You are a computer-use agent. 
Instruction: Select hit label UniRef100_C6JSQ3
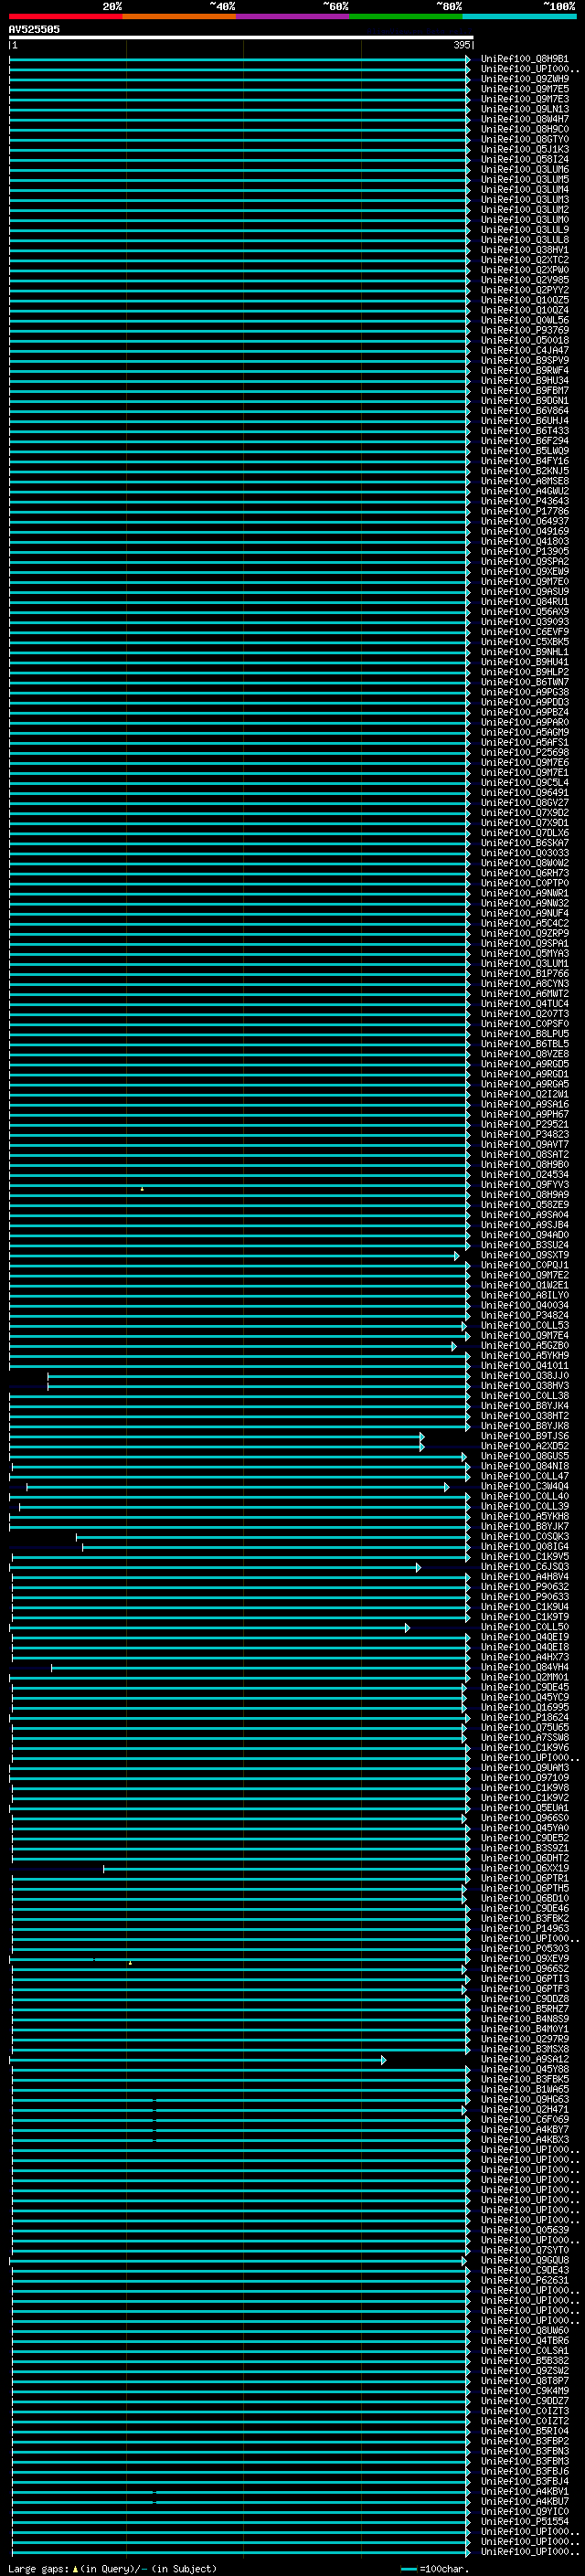tap(525, 1566)
